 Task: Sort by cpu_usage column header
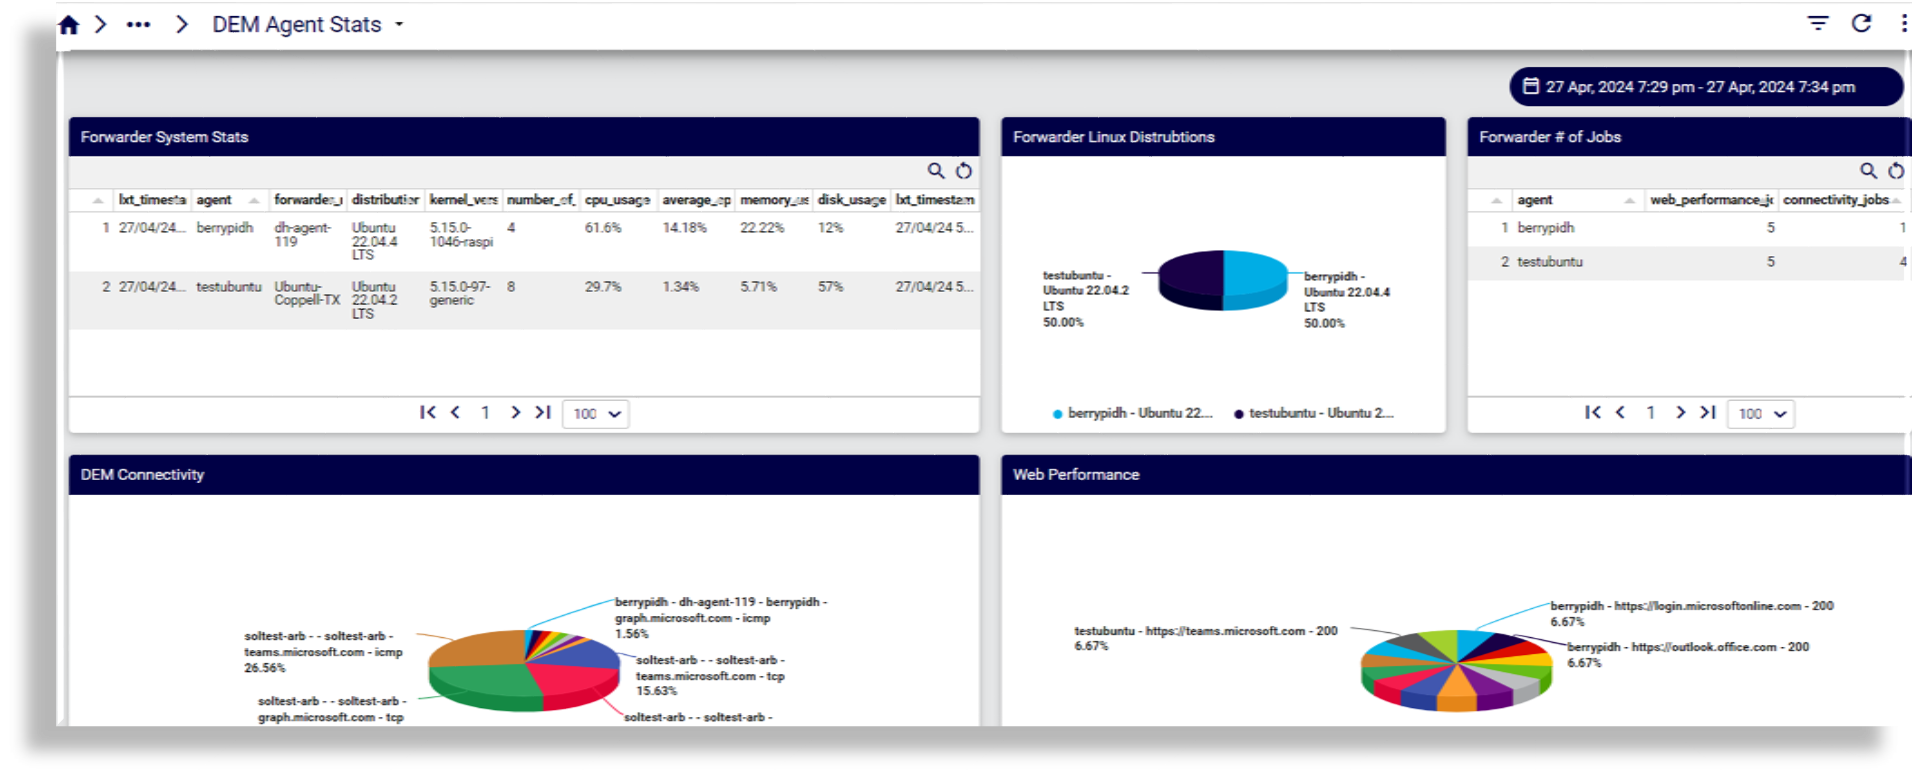coord(617,200)
